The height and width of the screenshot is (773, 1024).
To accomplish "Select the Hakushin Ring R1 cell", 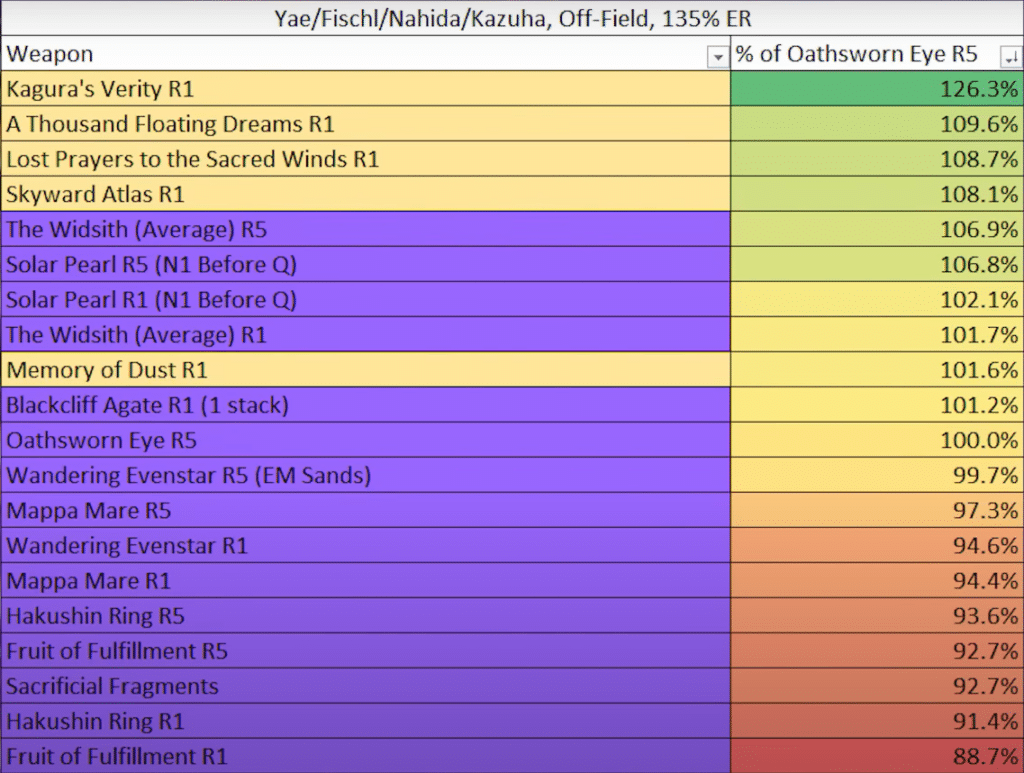I will 366,721.
